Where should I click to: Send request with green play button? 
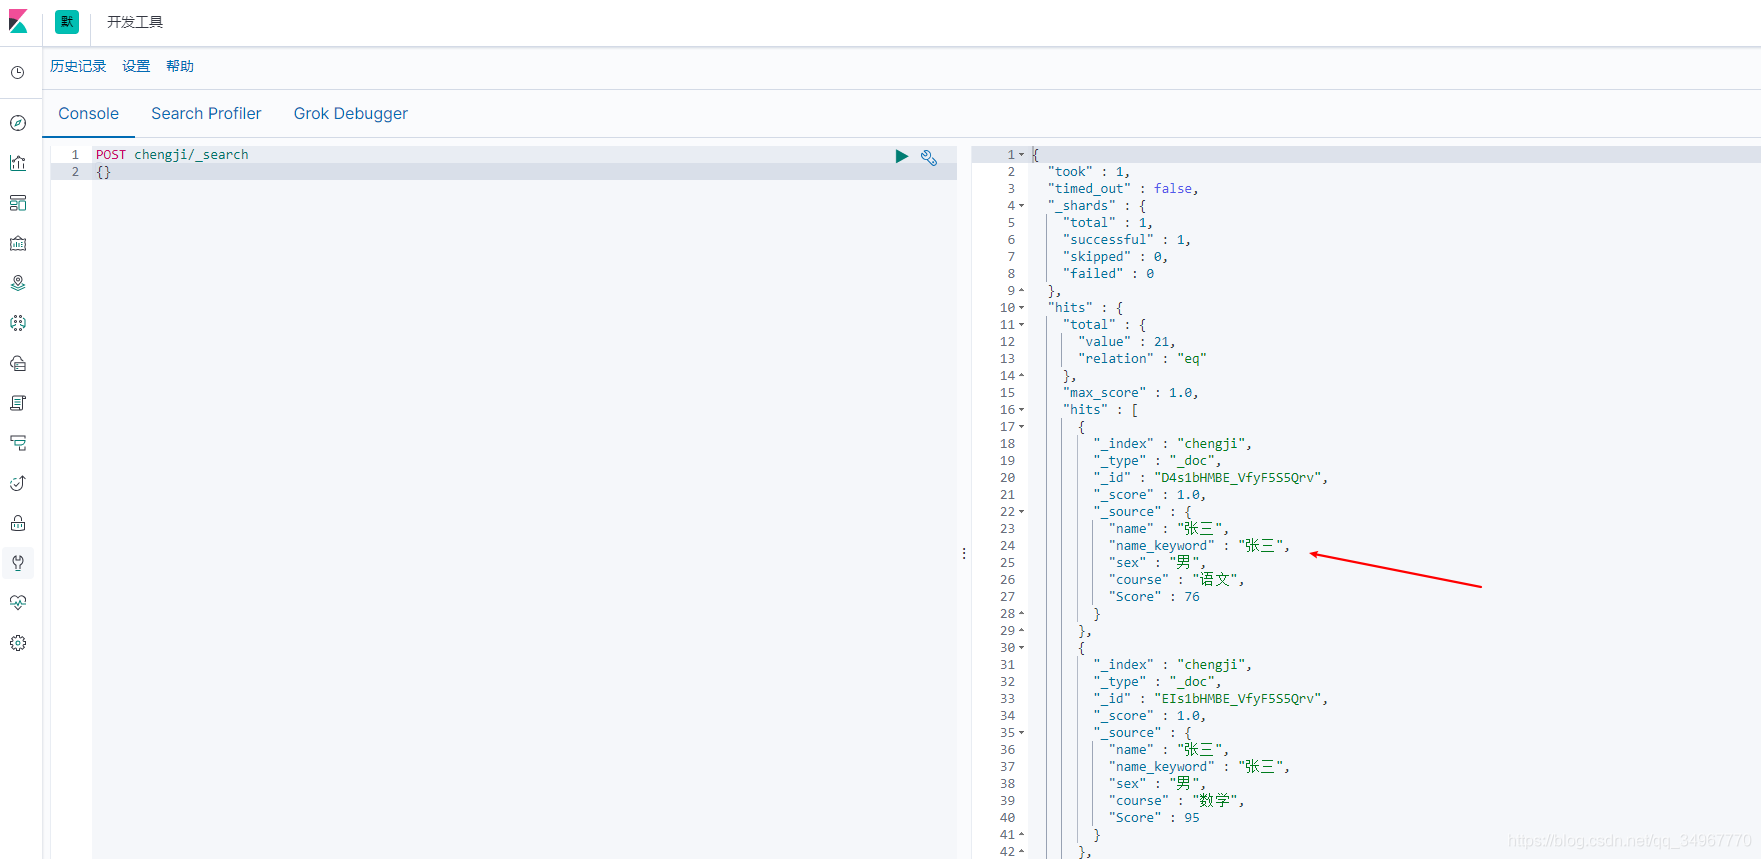click(901, 156)
